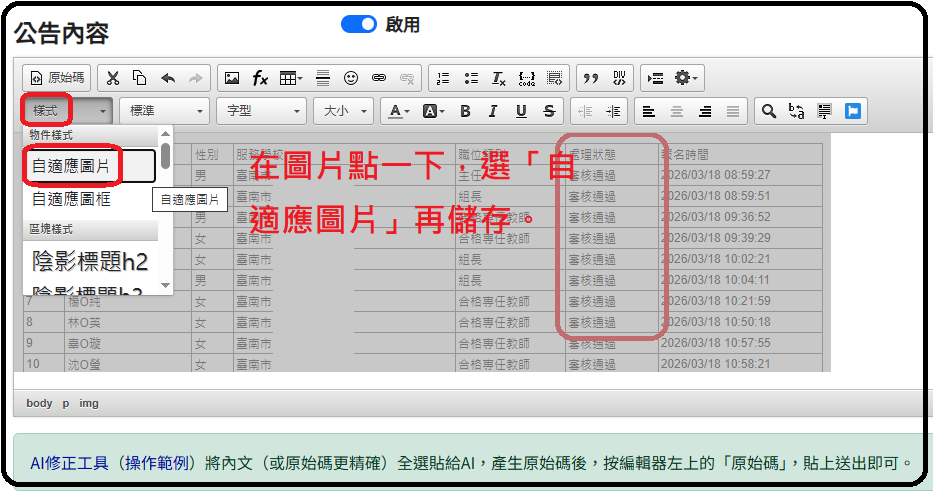The width and height of the screenshot is (933, 492).
Task: Apply block quote formatting
Action: tap(591, 78)
